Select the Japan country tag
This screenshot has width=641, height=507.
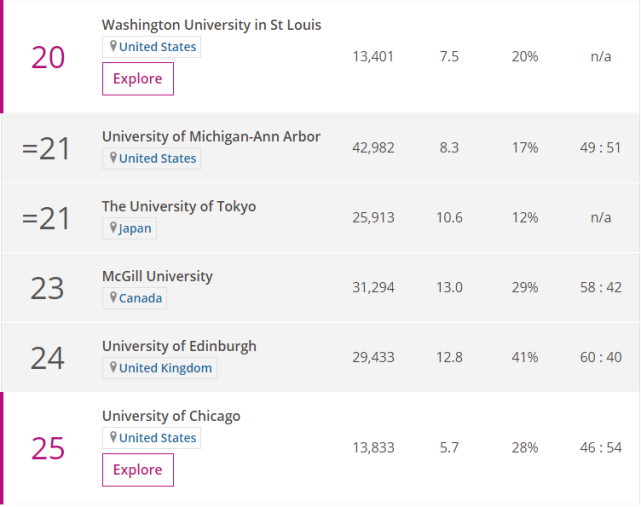135,228
